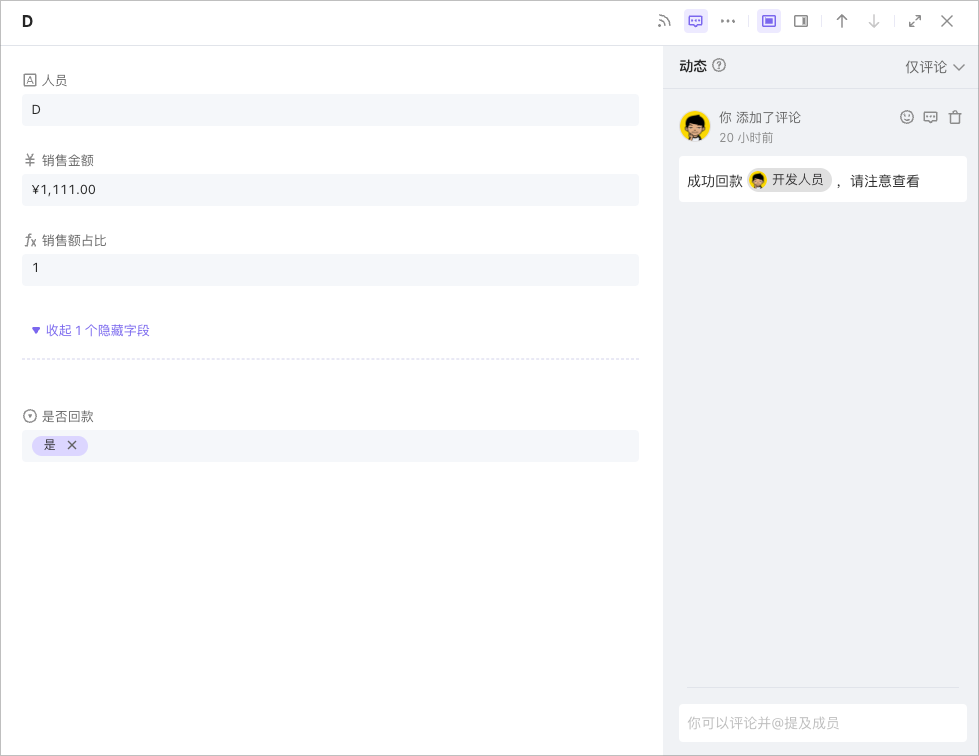Remove the 是 tag from 是否回款
The height and width of the screenshot is (756, 979).
point(71,445)
